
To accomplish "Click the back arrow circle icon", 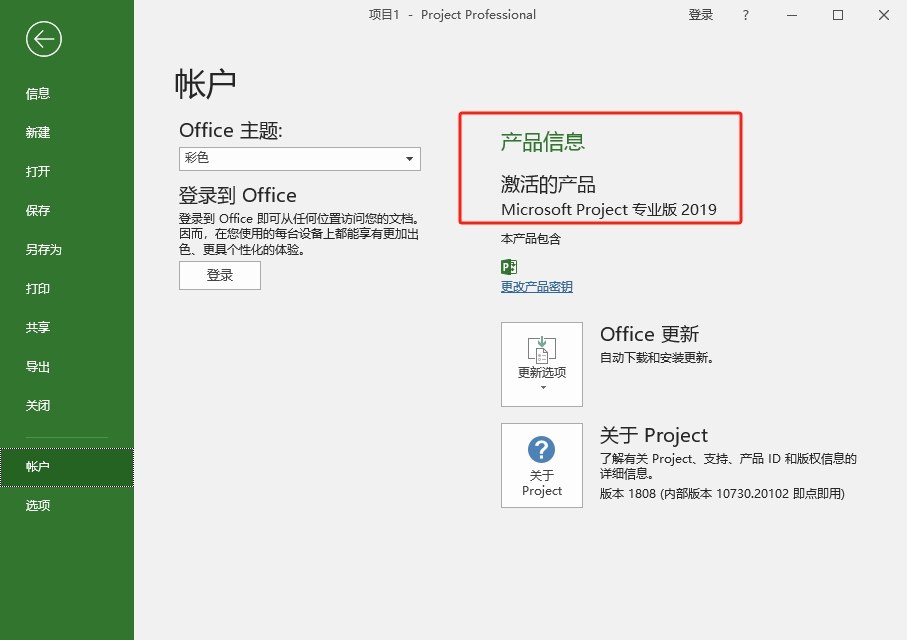I will [44, 39].
